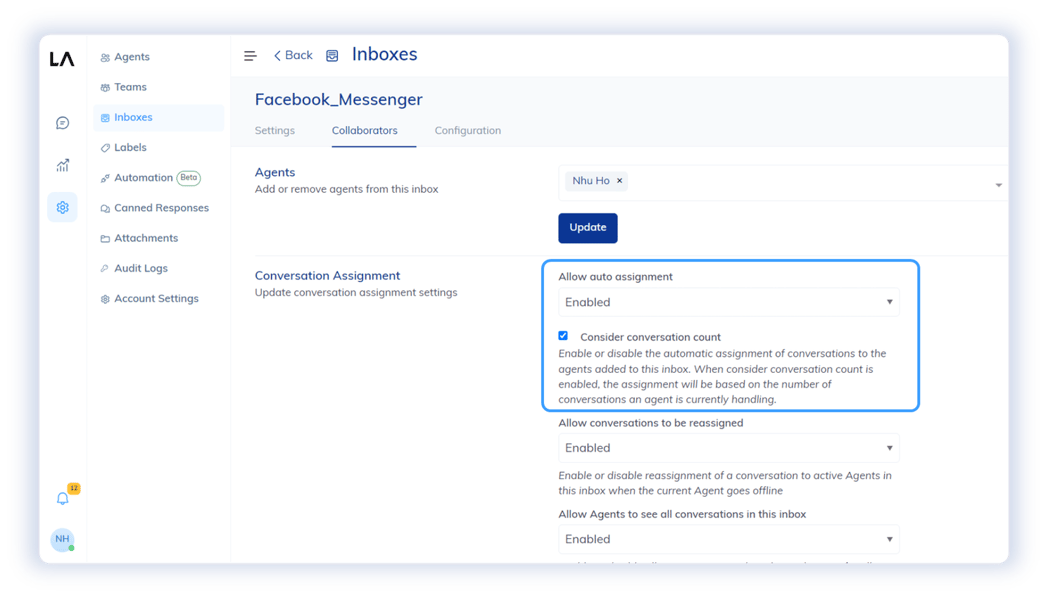Open the conversations chat icon in left rail

[62, 123]
